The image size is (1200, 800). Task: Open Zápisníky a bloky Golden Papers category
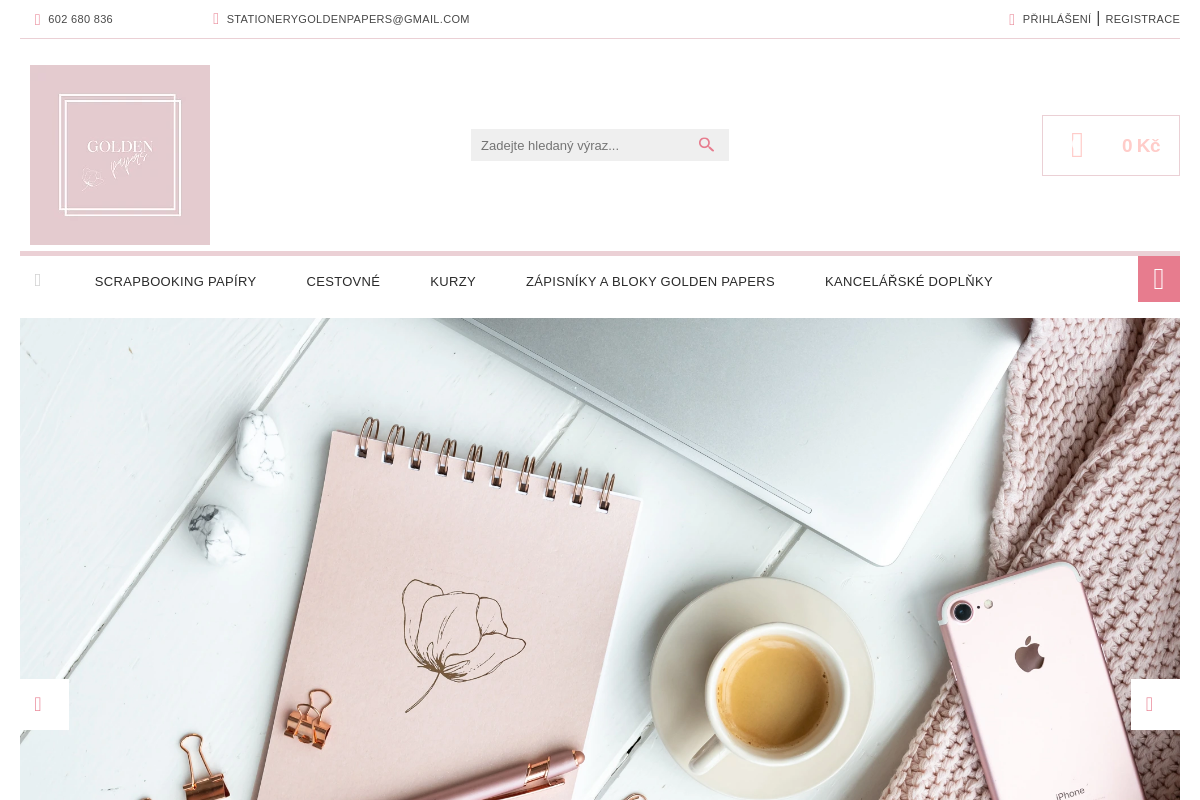point(650,282)
